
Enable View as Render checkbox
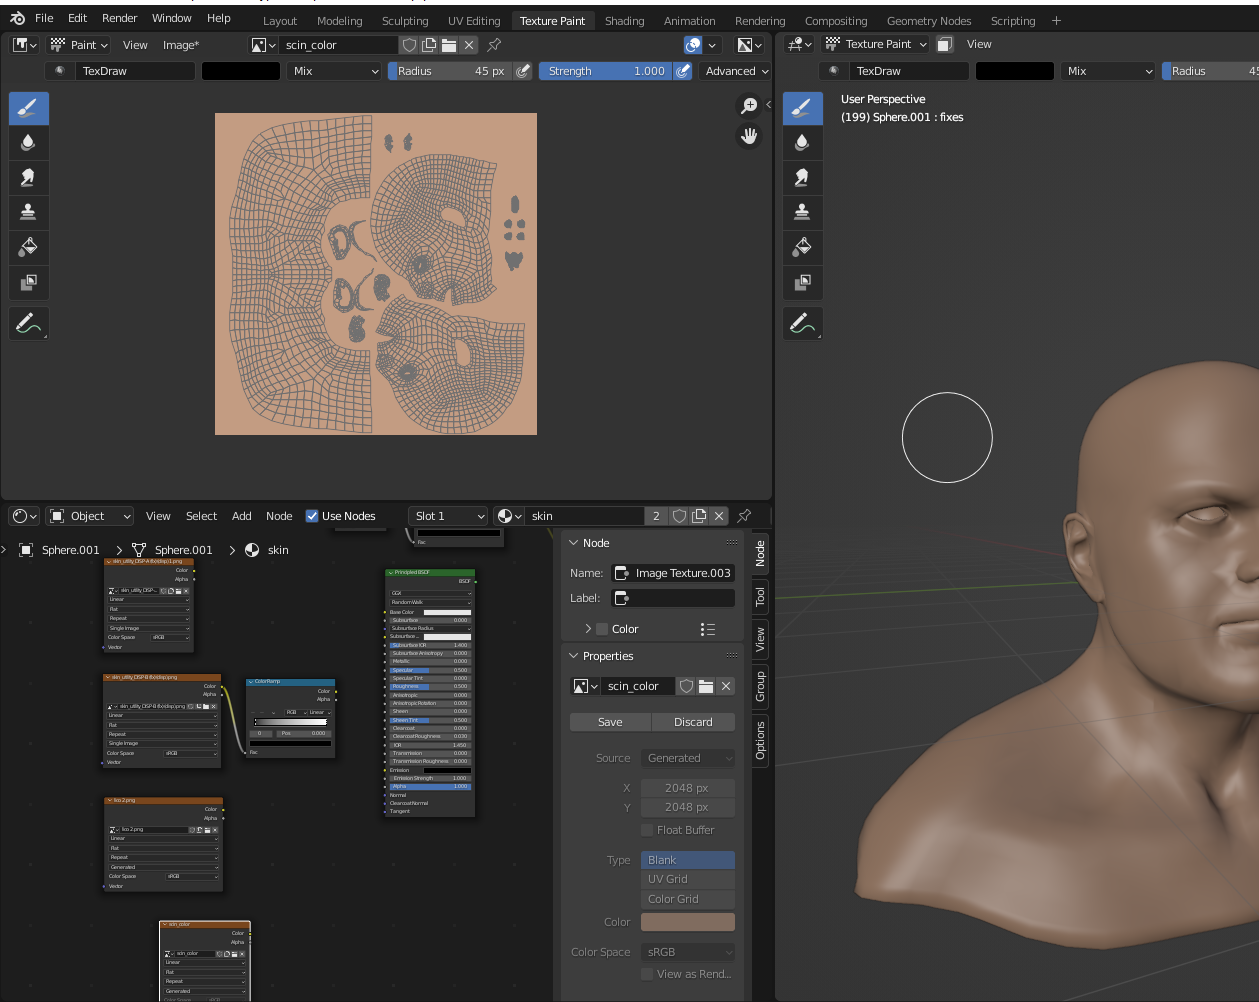[x=647, y=974]
